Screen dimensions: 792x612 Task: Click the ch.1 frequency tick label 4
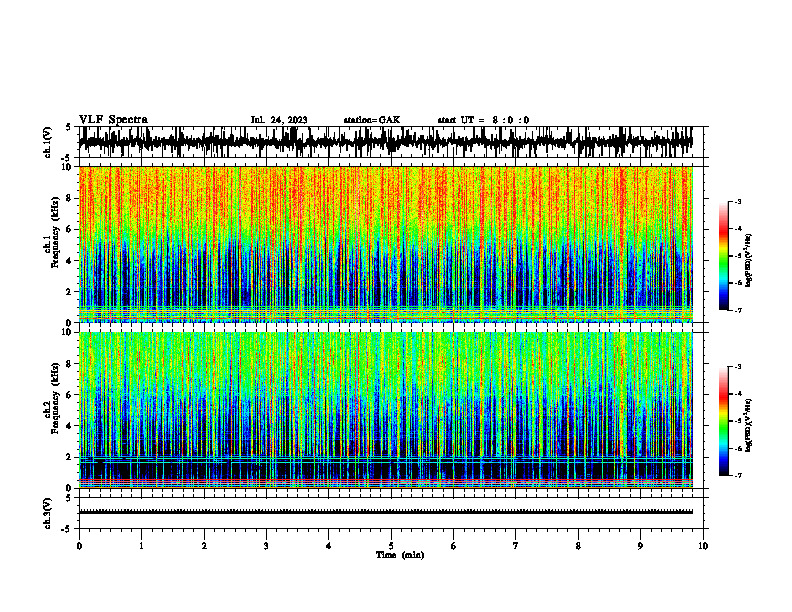[x=70, y=261]
